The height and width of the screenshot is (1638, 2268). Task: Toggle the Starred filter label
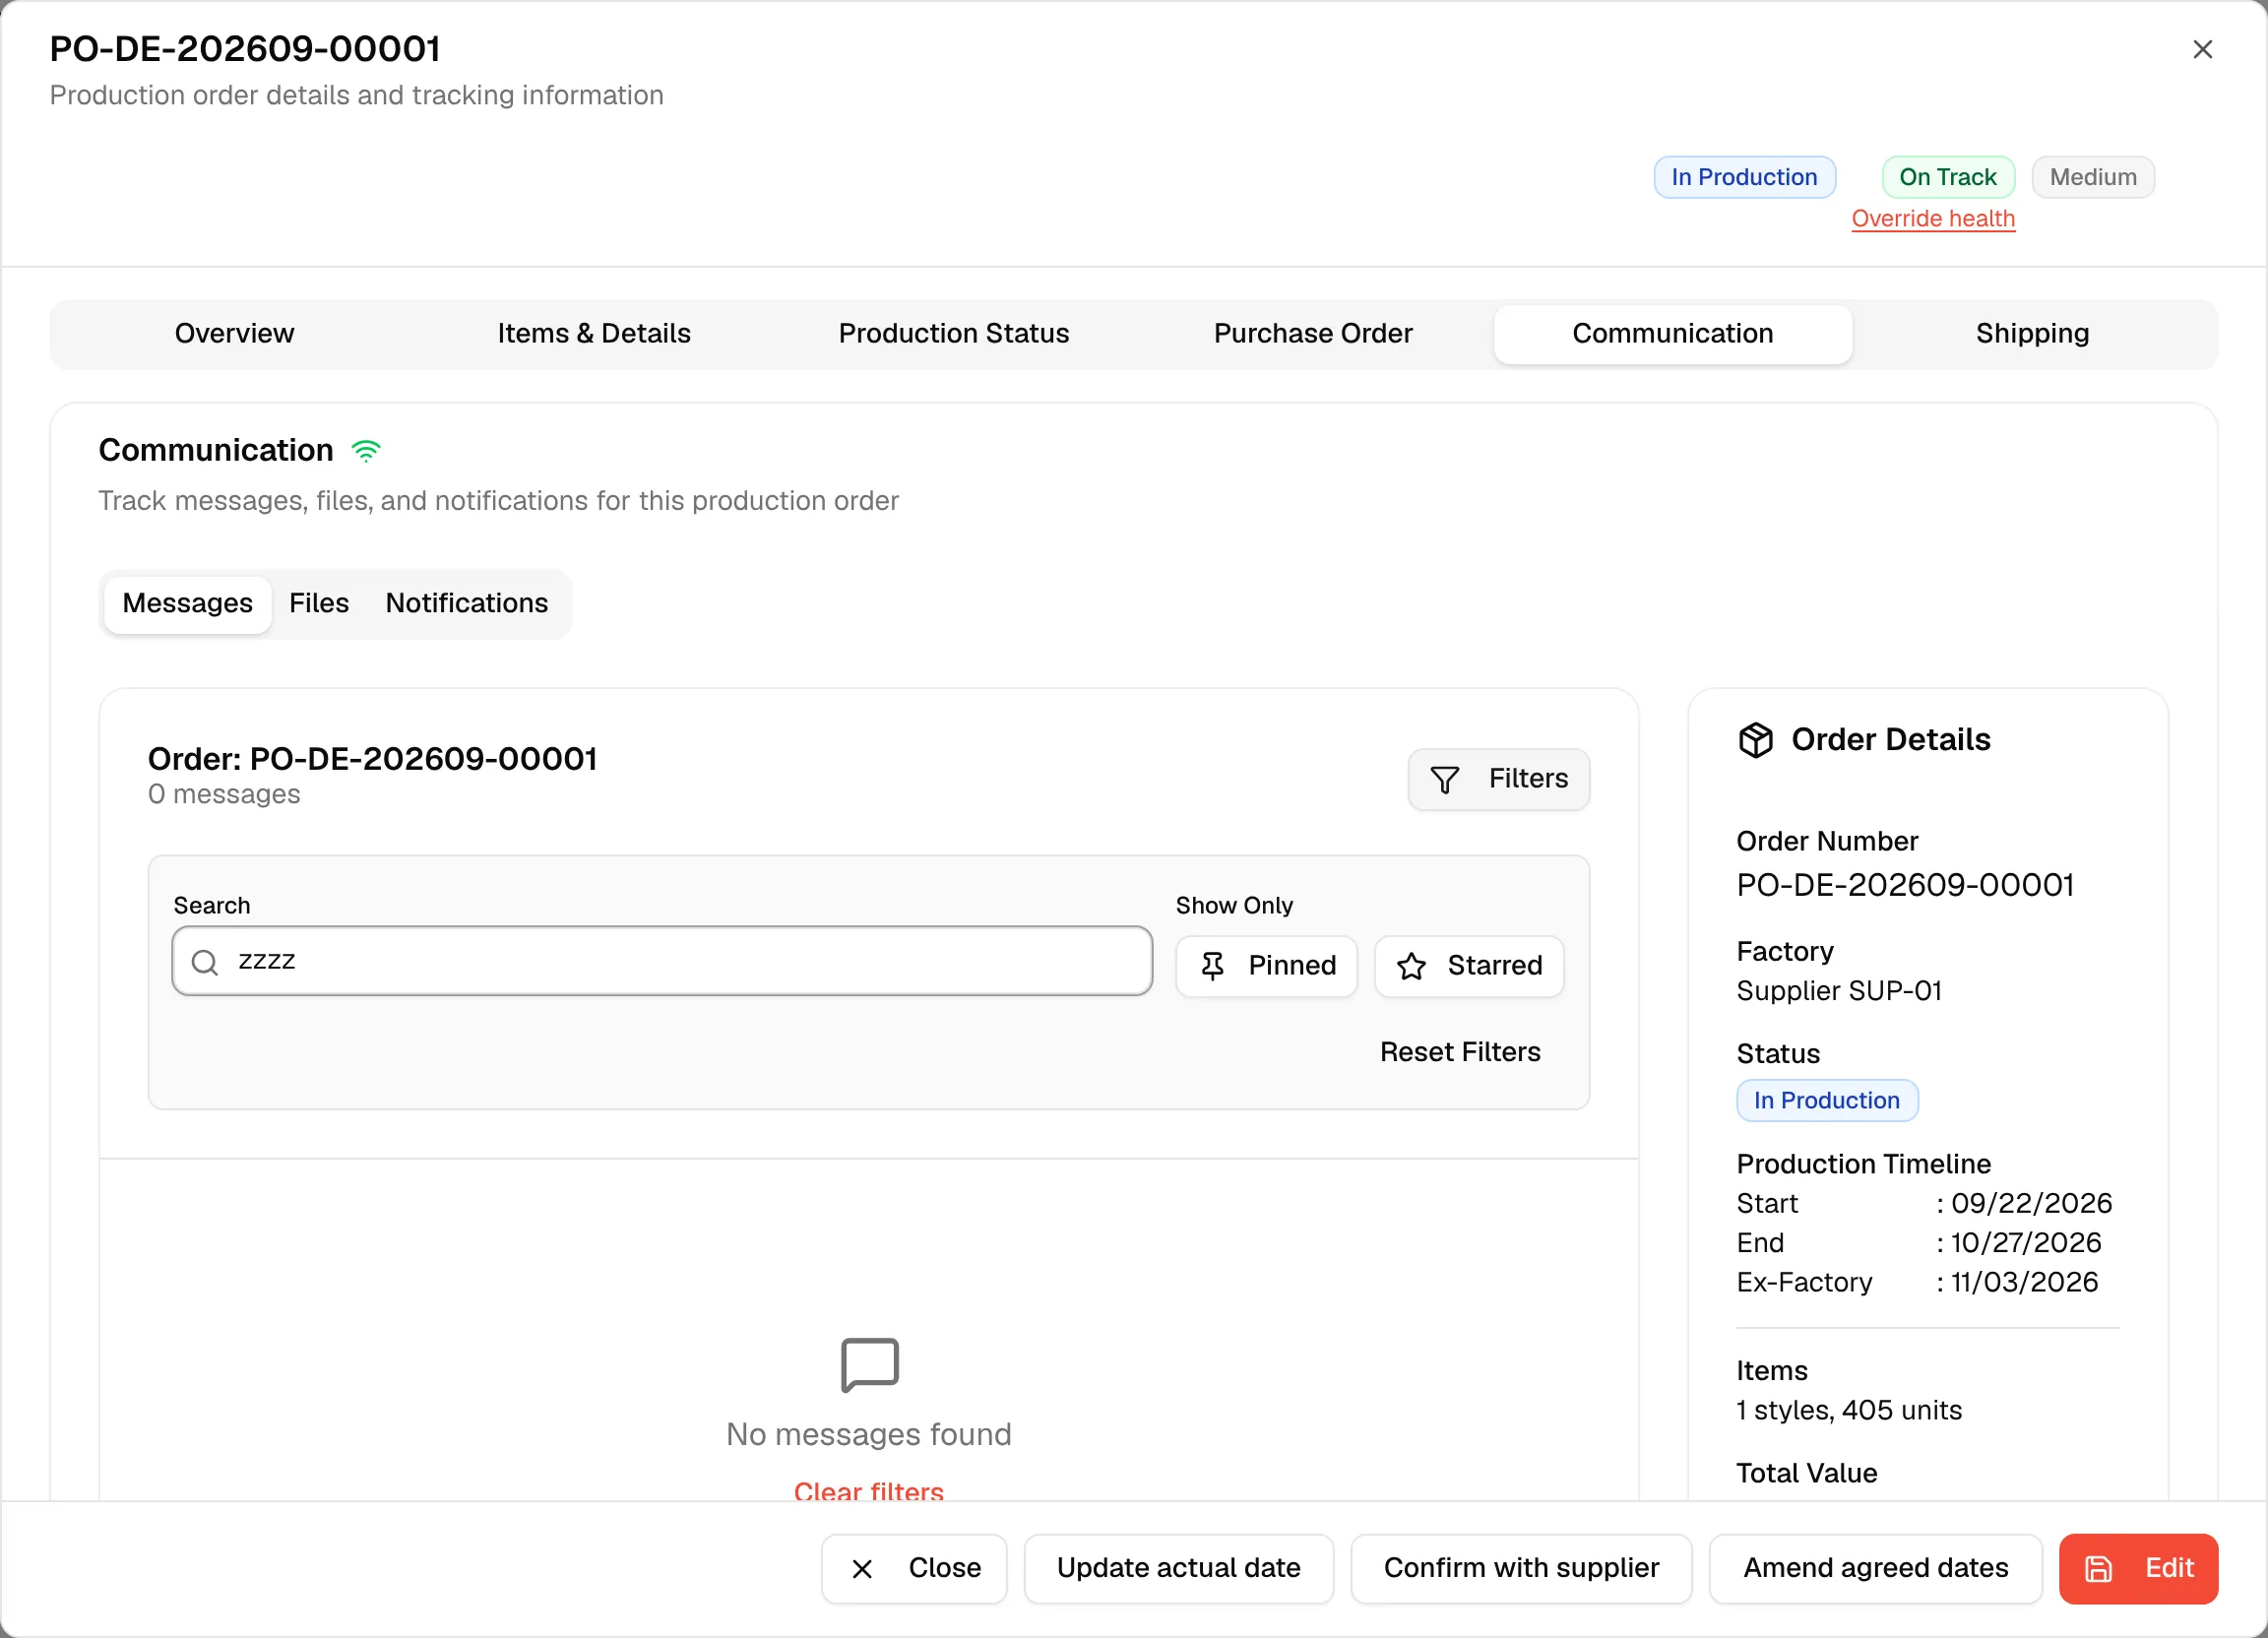click(x=1494, y=966)
